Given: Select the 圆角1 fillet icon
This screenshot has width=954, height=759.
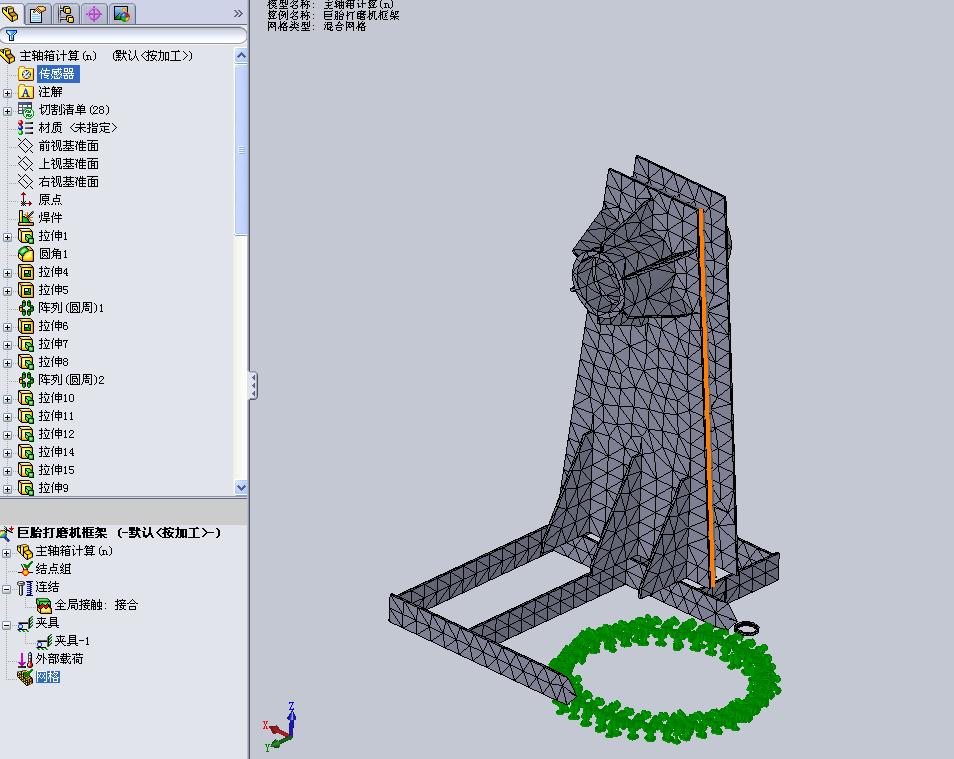Looking at the screenshot, I should click(26, 253).
